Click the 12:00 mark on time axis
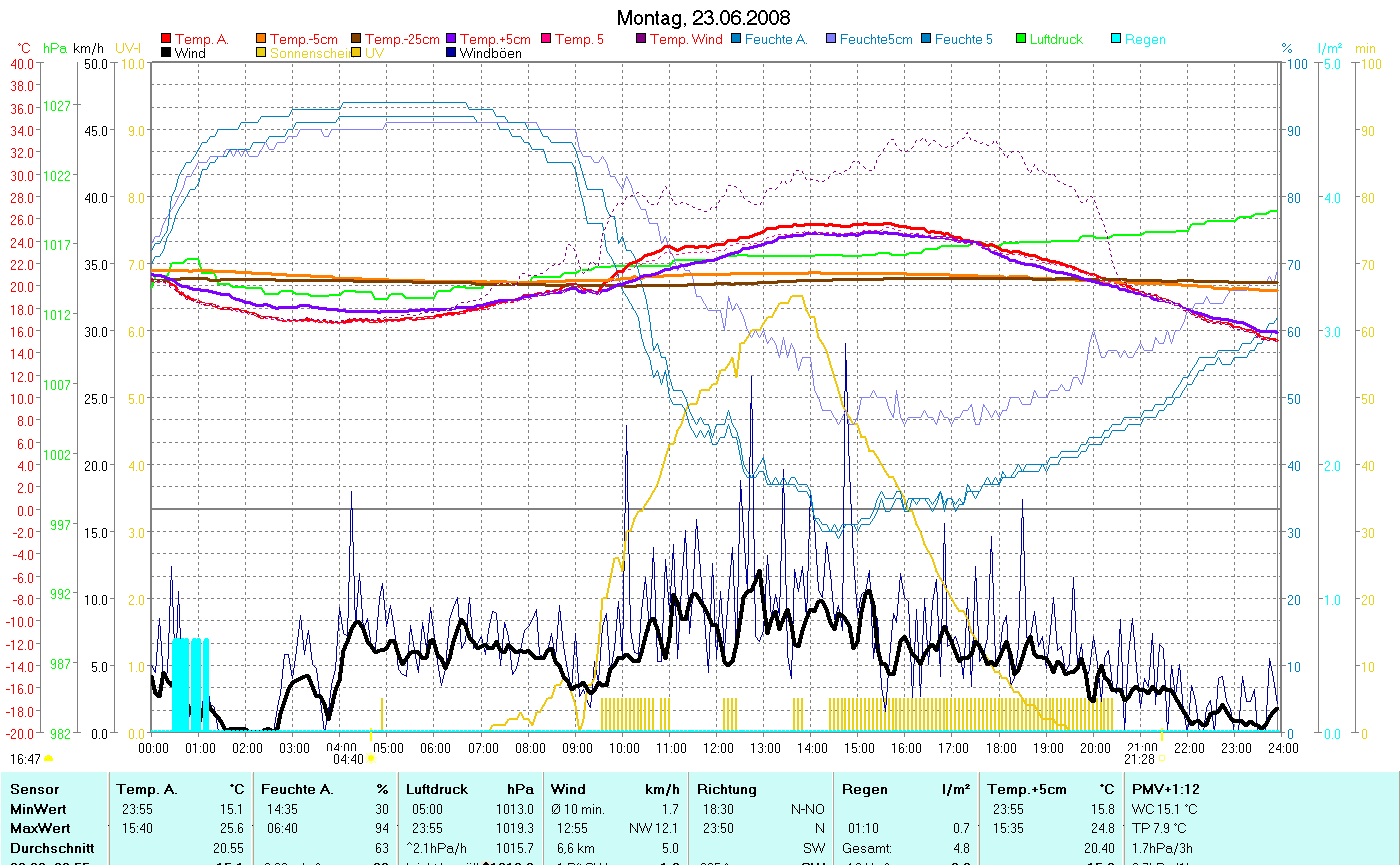The width and height of the screenshot is (1400, 865). 717,747
